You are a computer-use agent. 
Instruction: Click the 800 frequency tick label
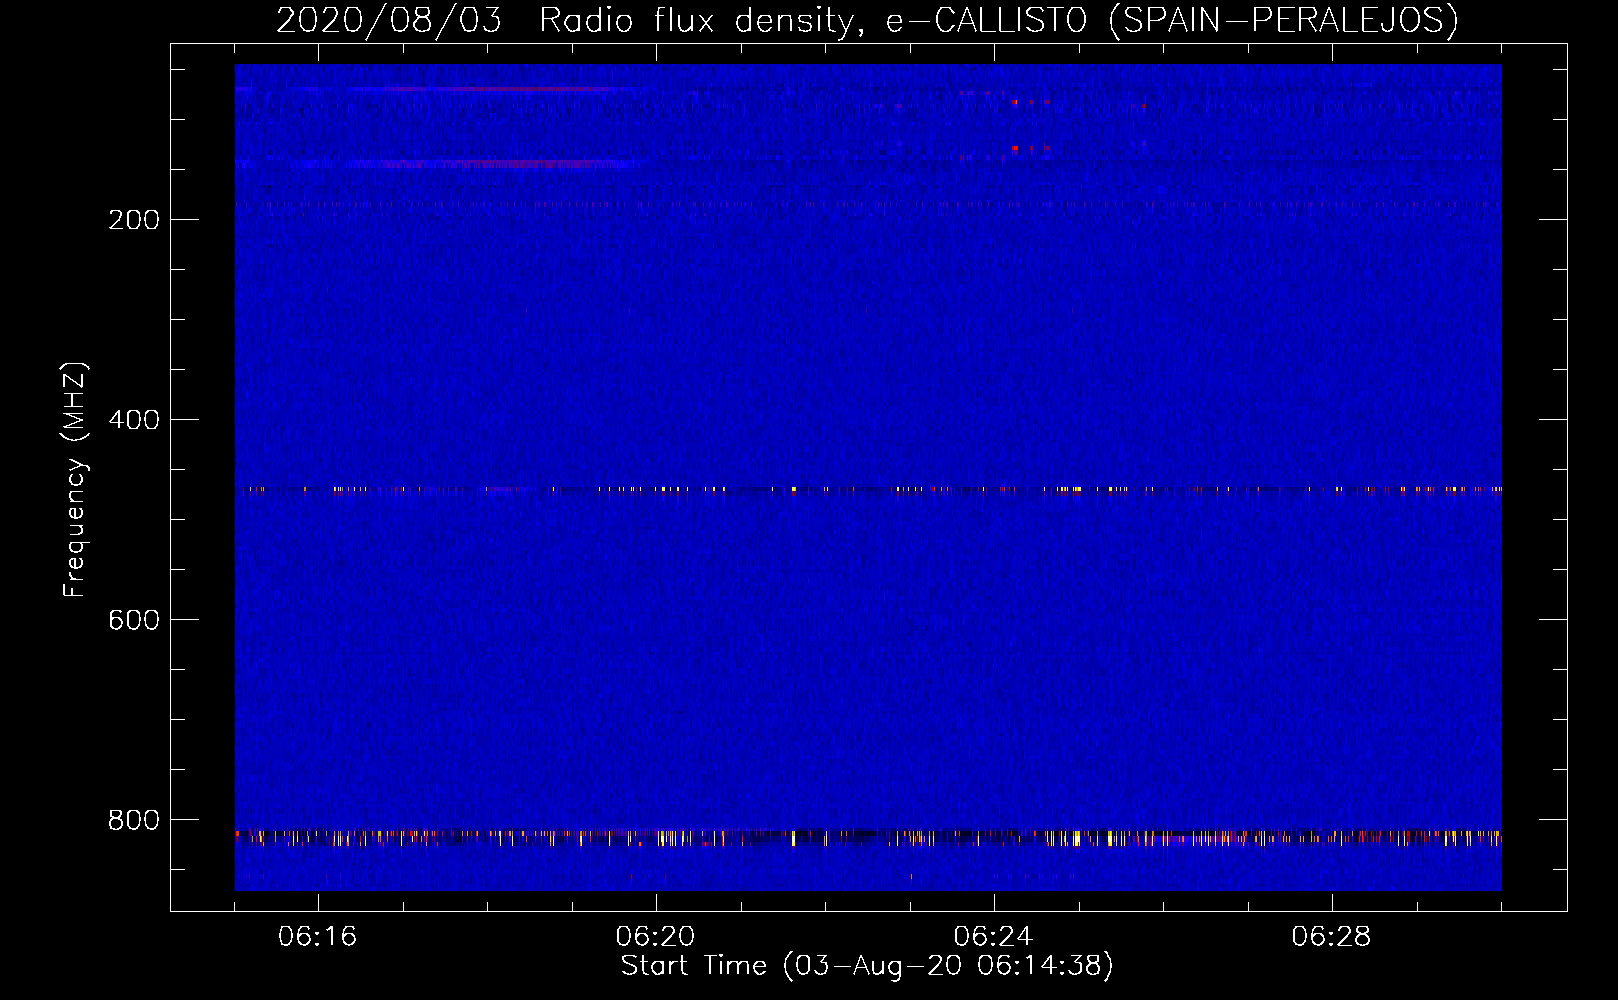click(x=134, y=820)
